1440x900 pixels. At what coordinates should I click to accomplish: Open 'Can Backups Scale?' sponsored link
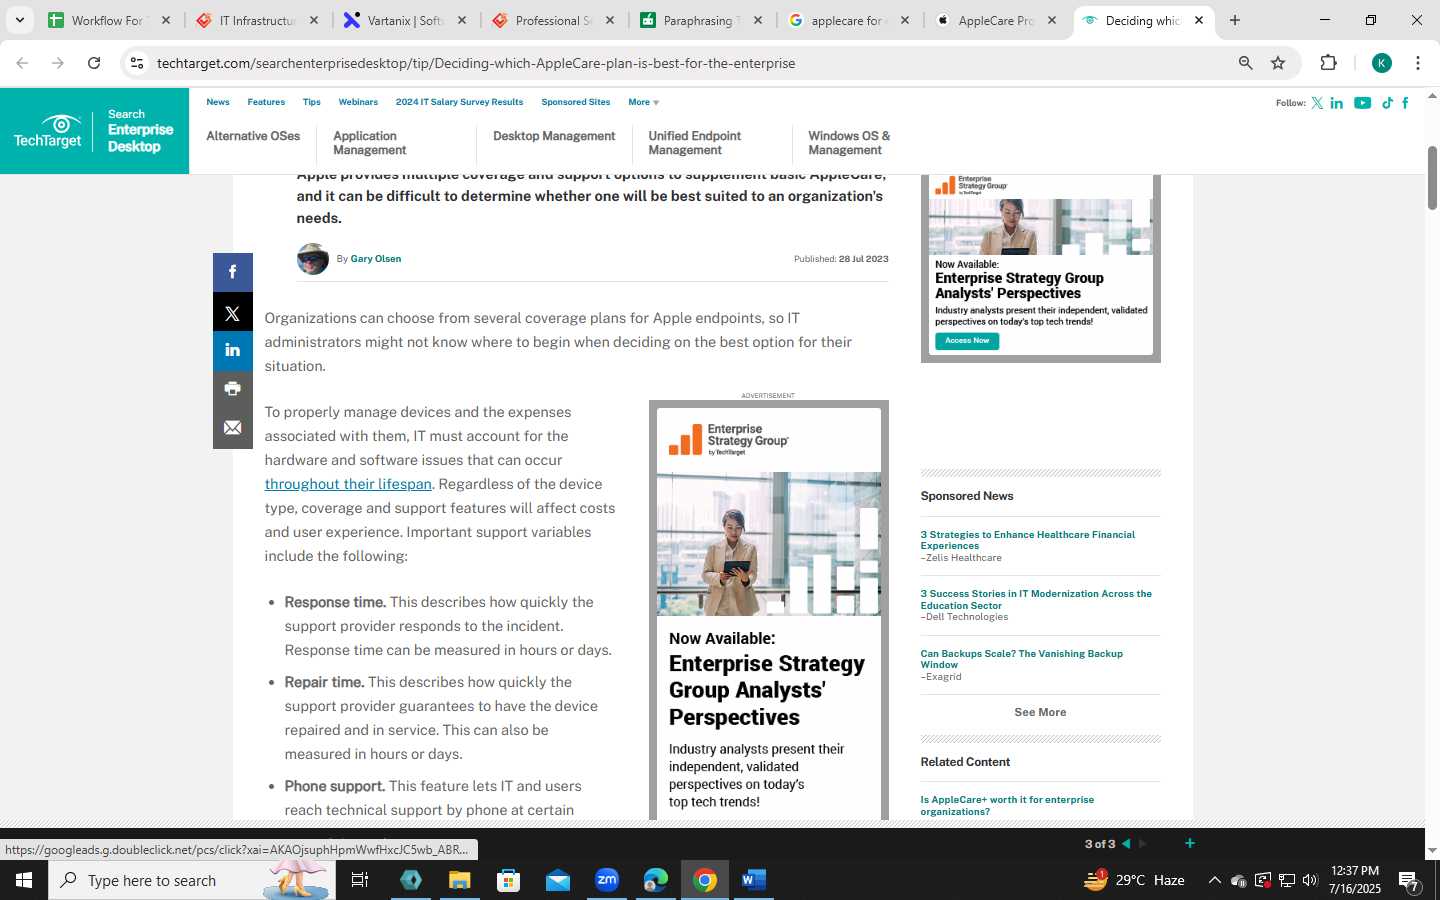1022,659
